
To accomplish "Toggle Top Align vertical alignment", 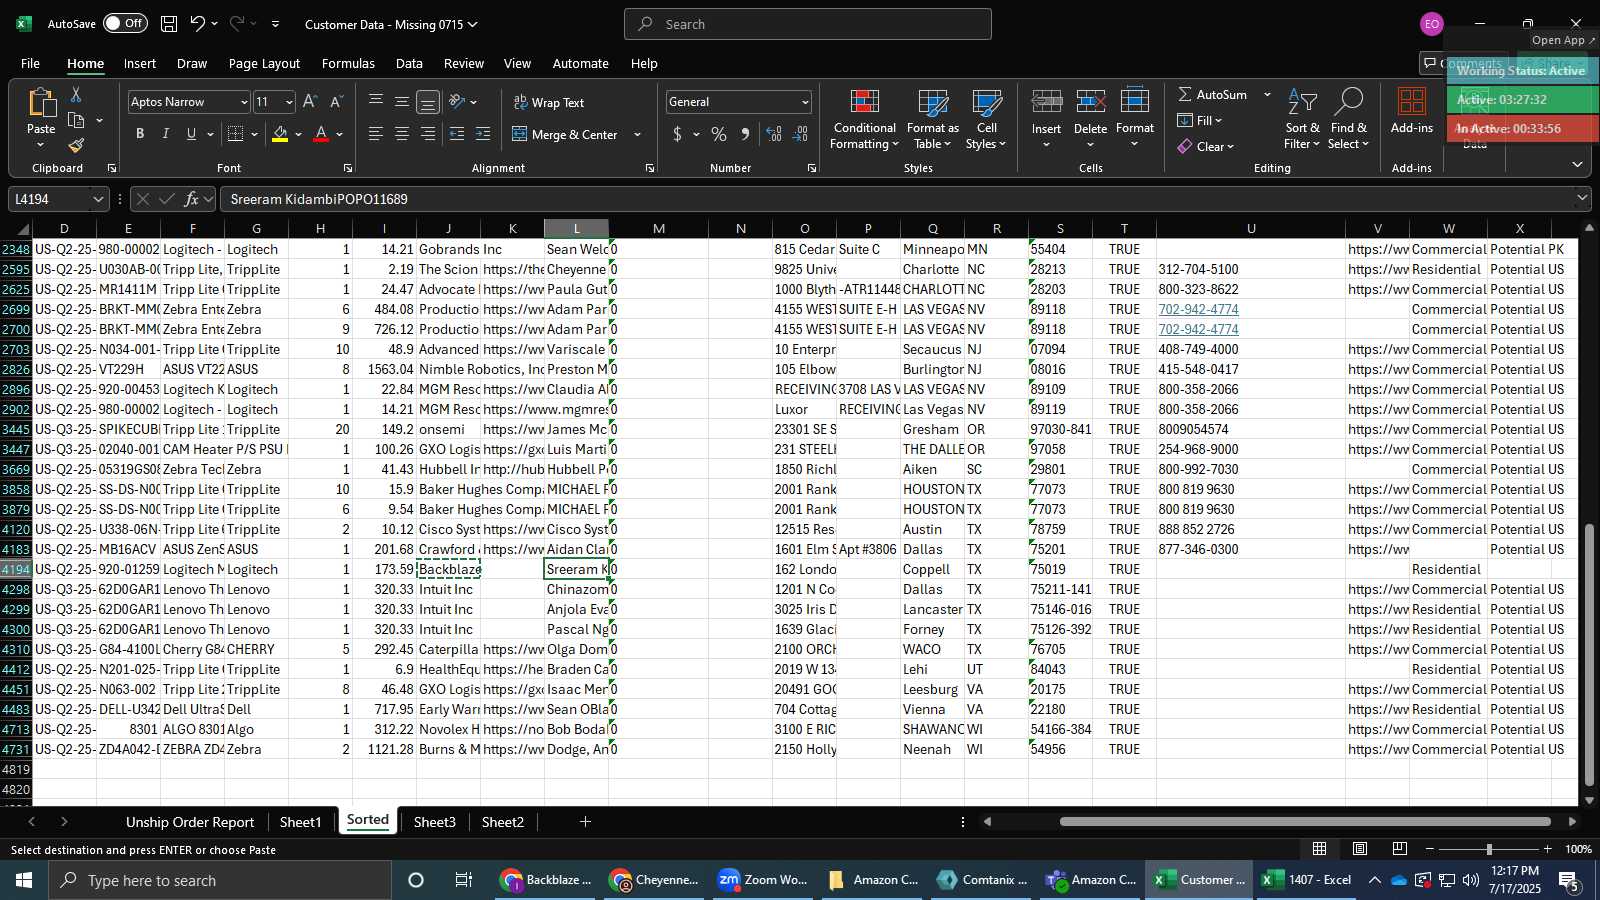I will tap(376, 102).
